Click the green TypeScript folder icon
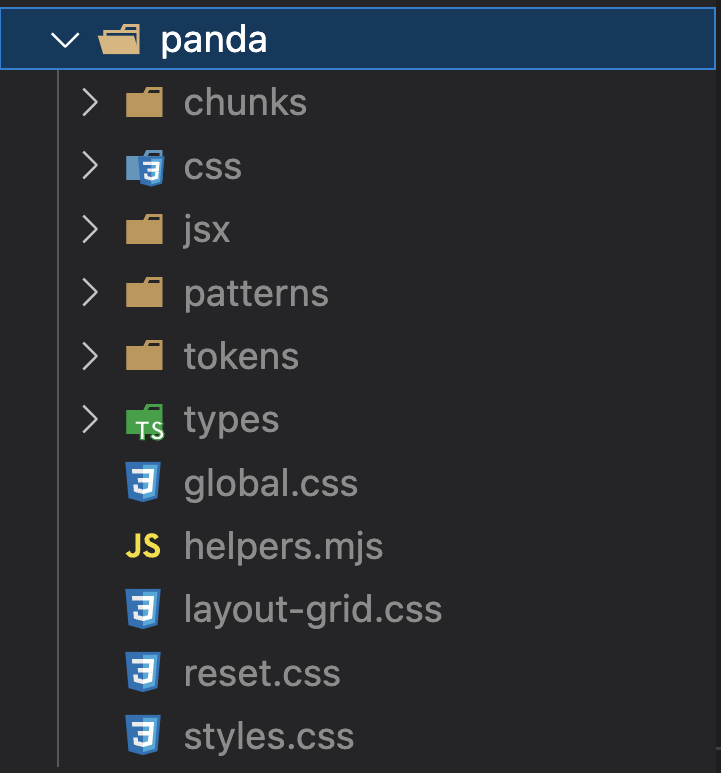Image resolution: width=721 pixels, height=773 pixels. [x=144, y=421]
